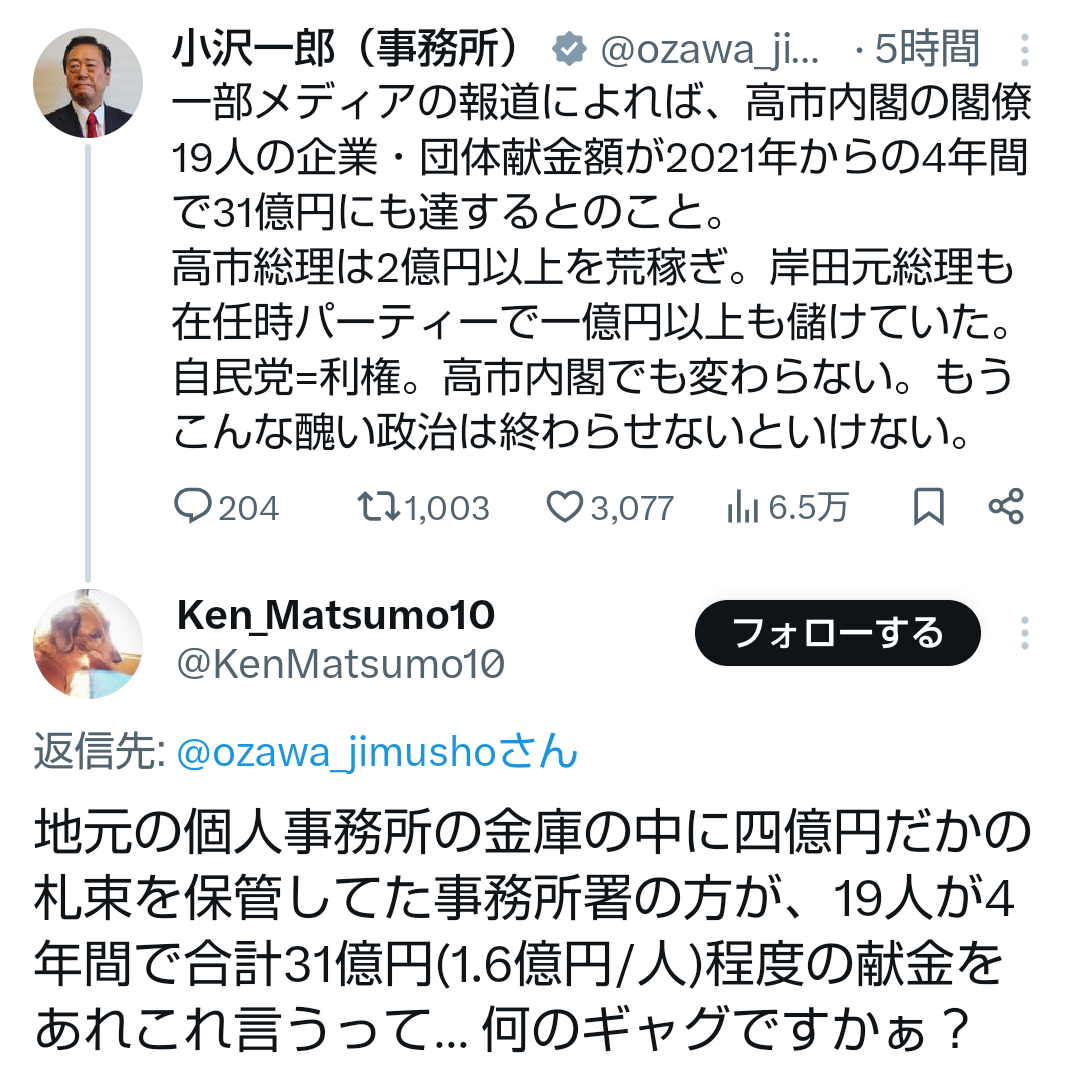Image resolution: width=1080 pixels, height=1080 pixels.
Task: Open the @ozawa_jimusho mention link
Action: 377,752
